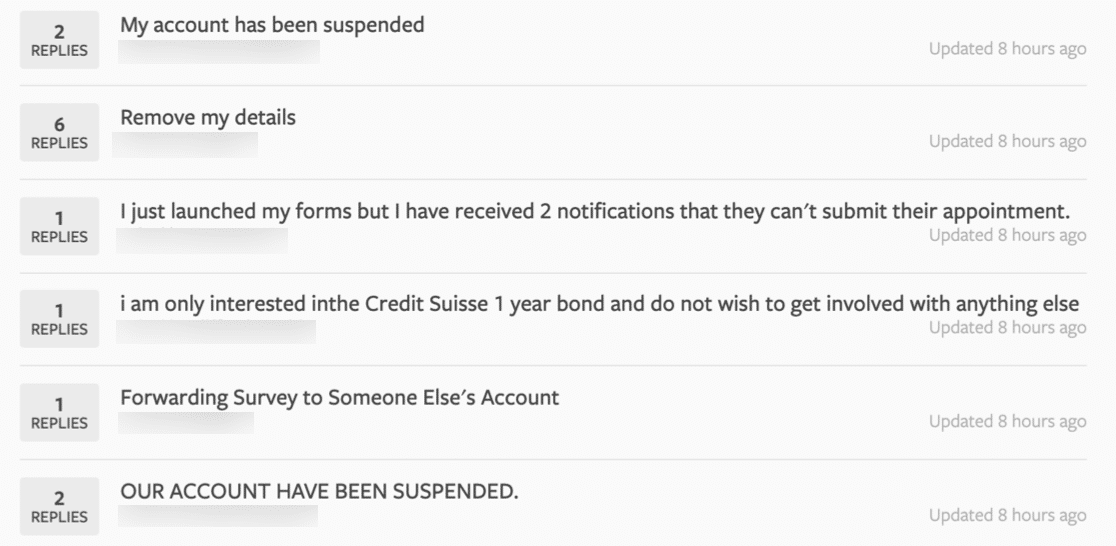Open the "OUR ACCOUNT HAVE BEEN SUSPENDED." thread
The height and width of the screenshot is (546, 1116).
(319, 491)
